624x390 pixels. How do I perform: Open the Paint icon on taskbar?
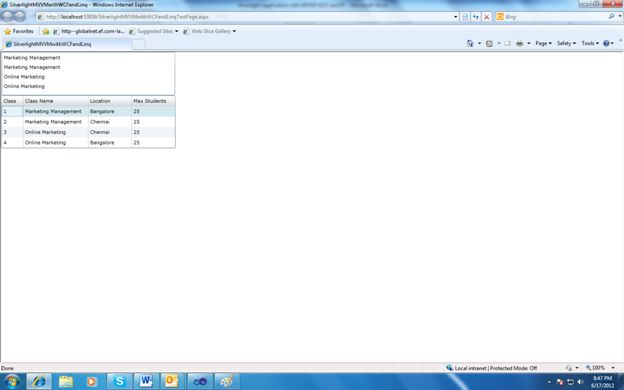point(226,381)
